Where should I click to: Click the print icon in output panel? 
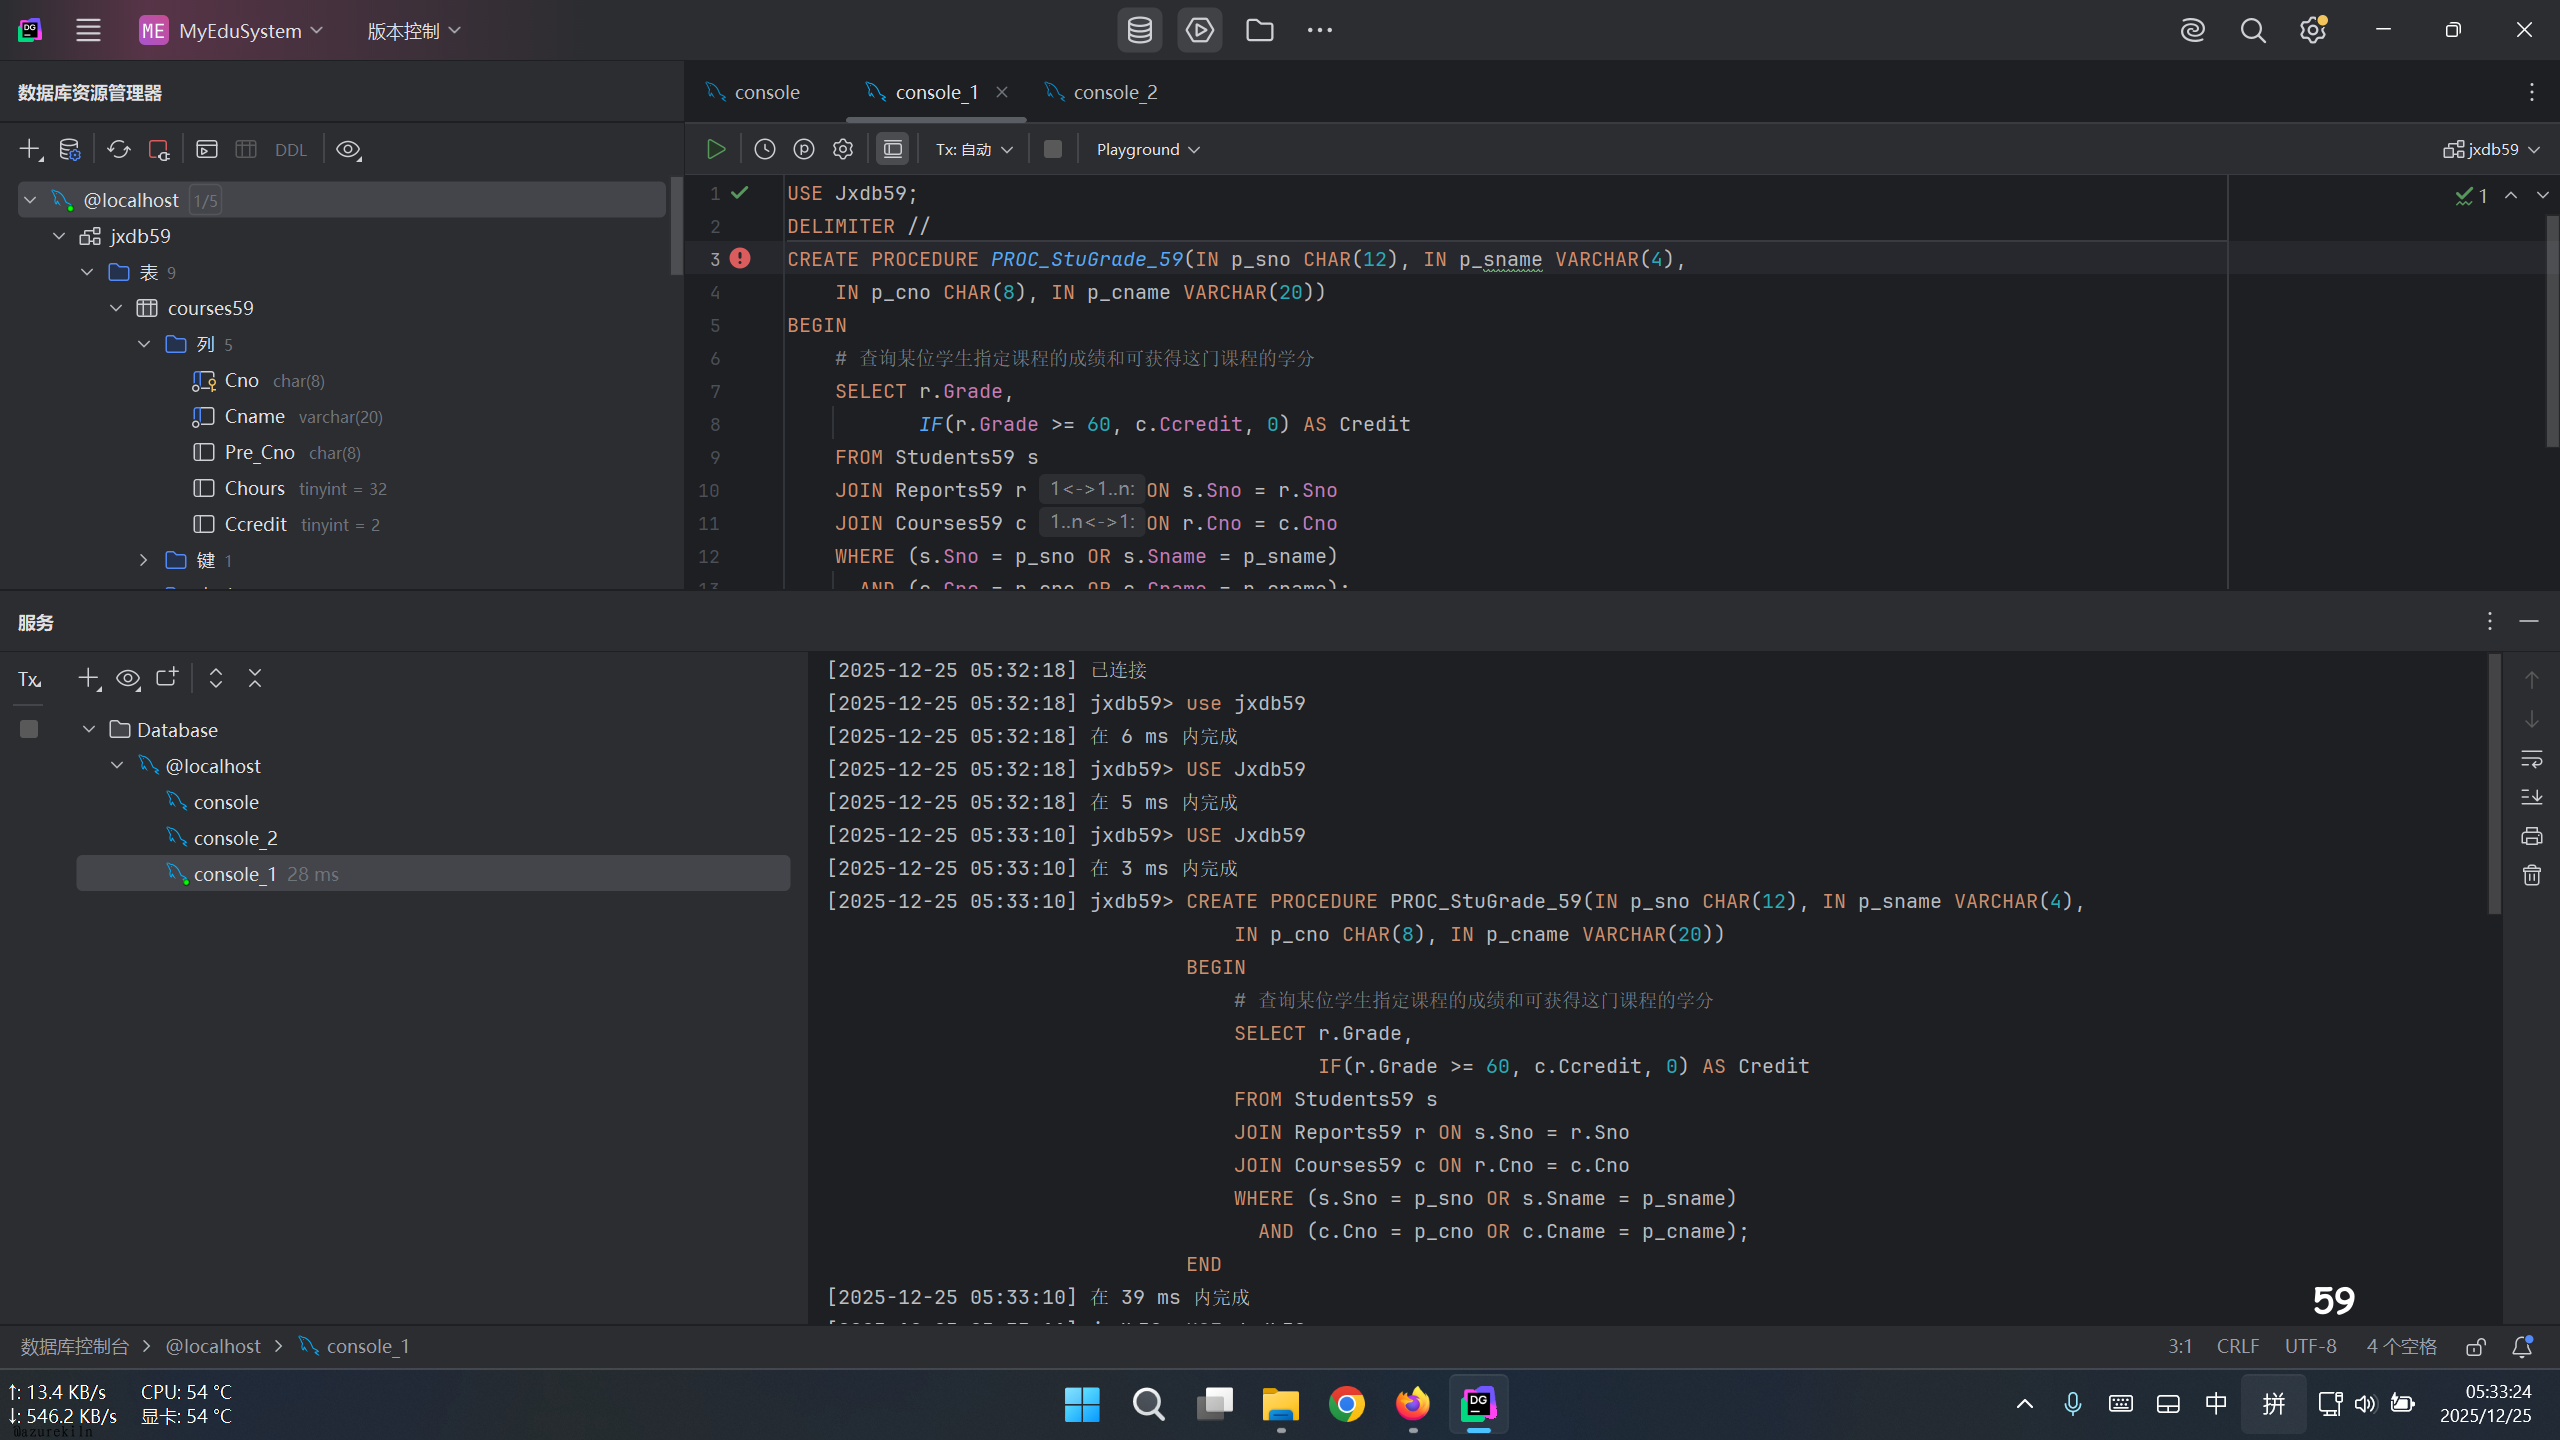(2531, 836)
